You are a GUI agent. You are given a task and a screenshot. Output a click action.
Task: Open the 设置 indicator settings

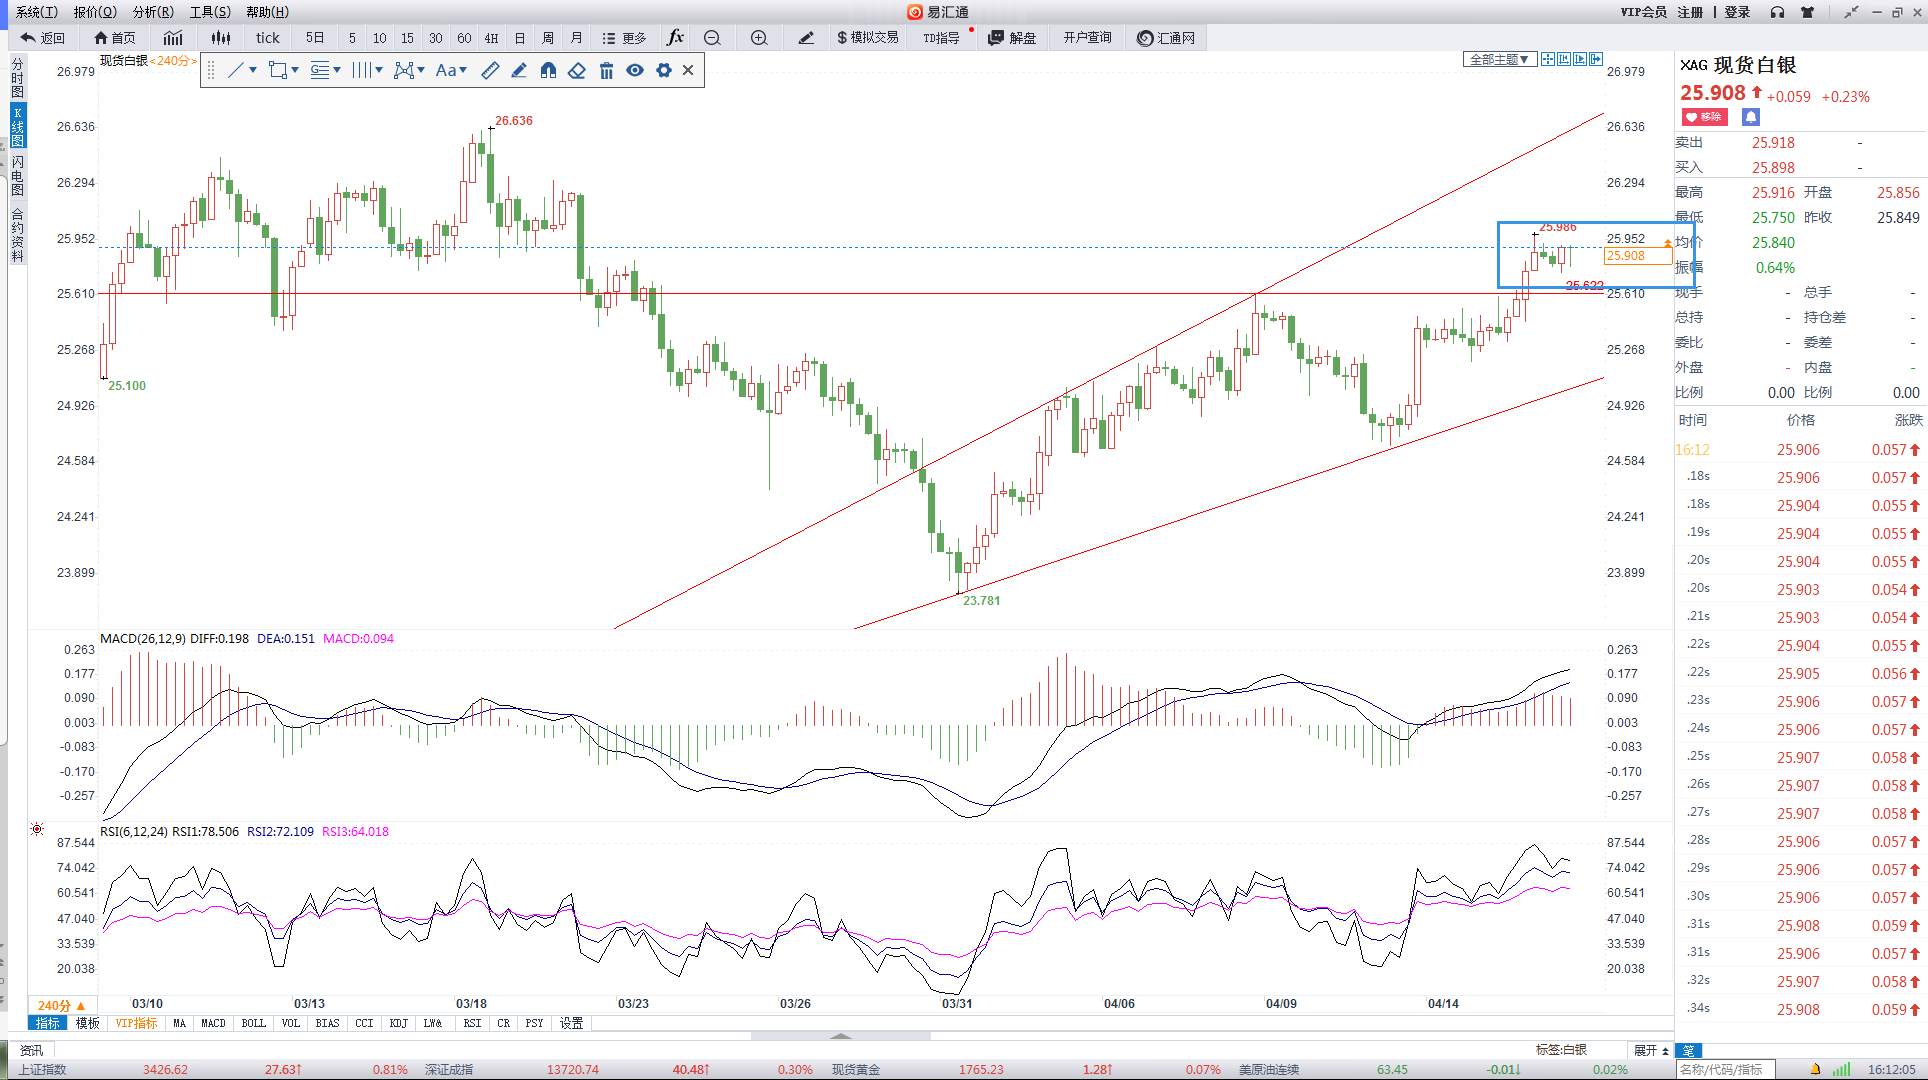571,1023
